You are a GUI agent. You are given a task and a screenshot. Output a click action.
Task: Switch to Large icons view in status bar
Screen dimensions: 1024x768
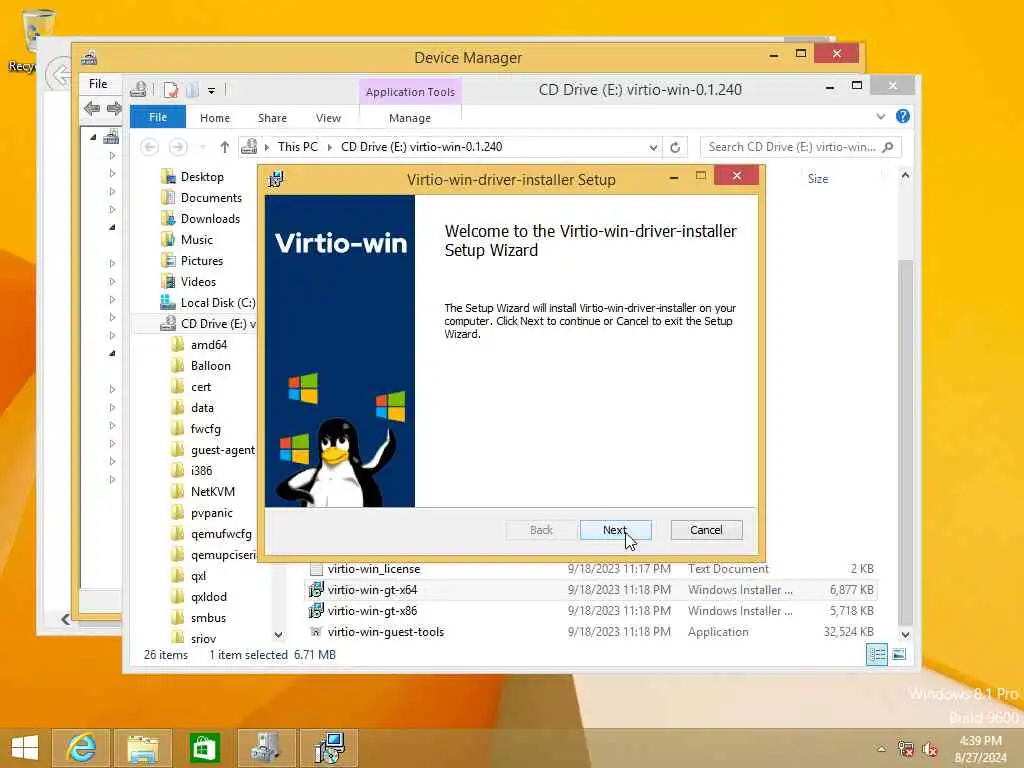point(899,654)
